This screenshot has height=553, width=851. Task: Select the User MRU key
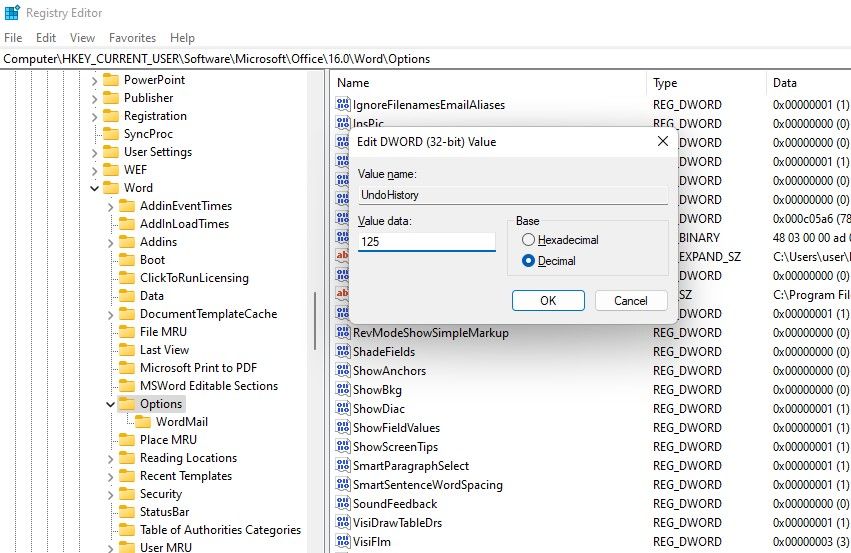pos(166,546)
